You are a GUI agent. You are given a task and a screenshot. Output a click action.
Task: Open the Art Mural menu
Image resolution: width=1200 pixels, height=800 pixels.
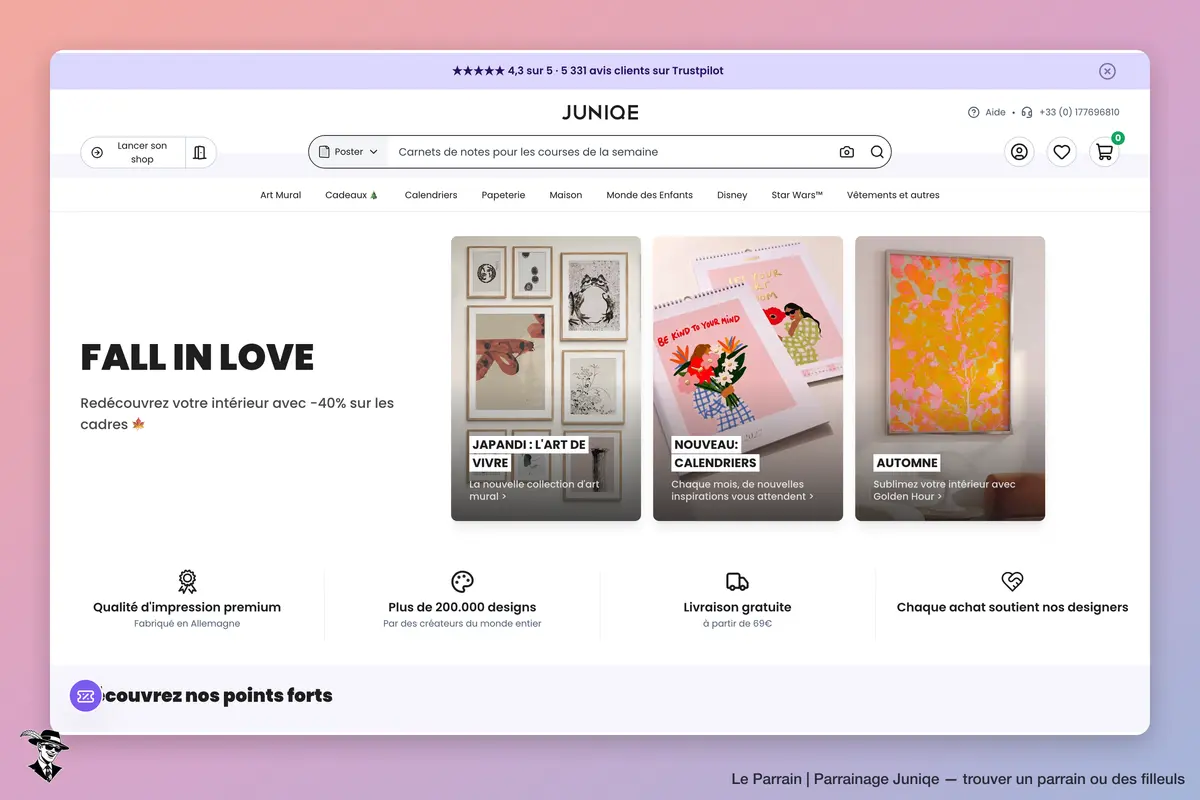(x=281, y=195)
